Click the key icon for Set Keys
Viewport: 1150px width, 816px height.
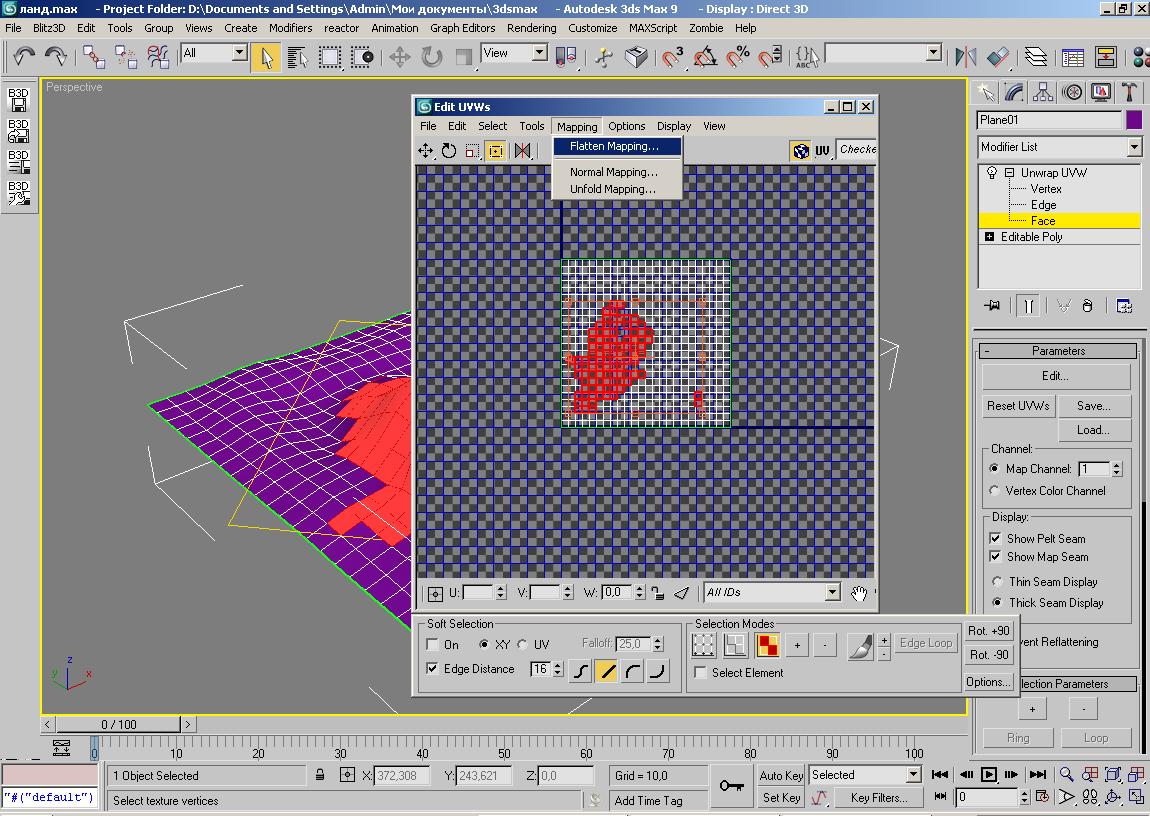(x=731, y=786)
